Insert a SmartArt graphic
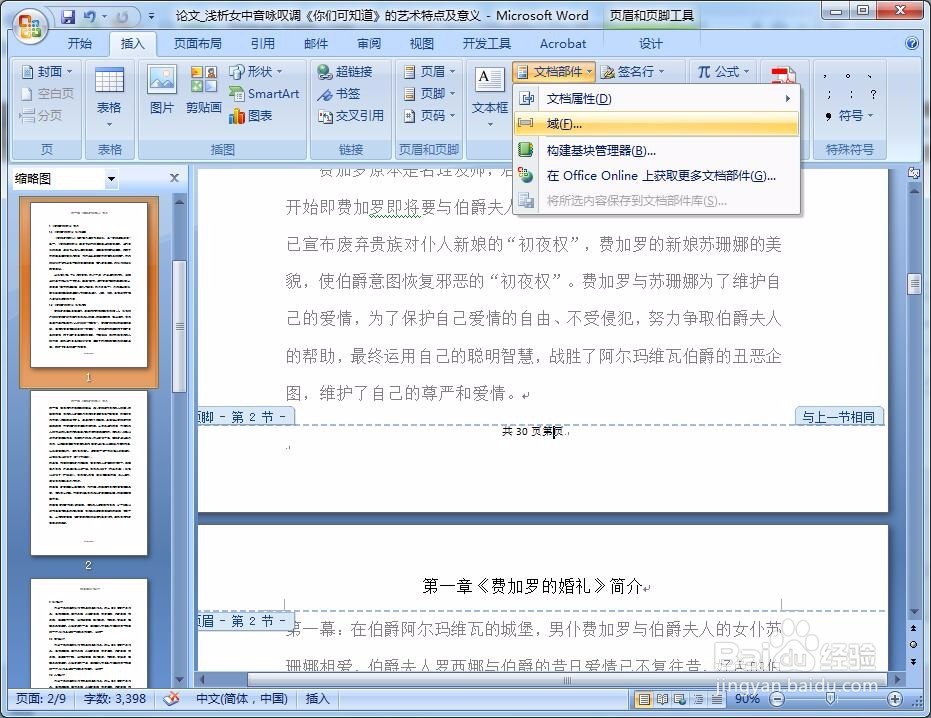 point(264,94)
